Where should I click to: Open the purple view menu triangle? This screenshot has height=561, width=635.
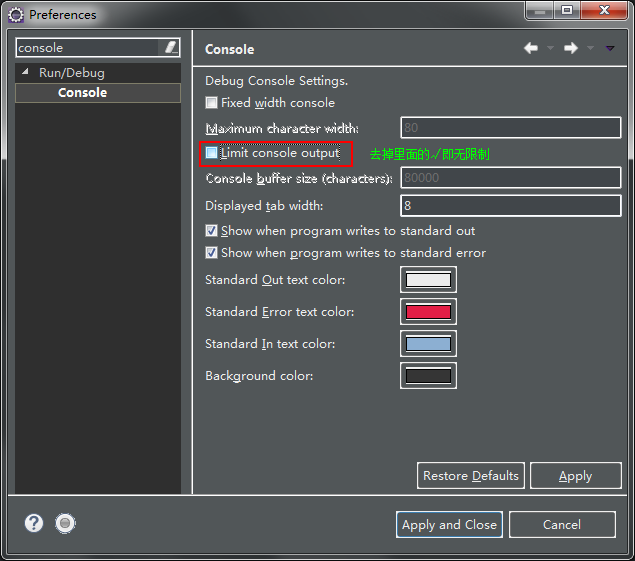[610, 48]
